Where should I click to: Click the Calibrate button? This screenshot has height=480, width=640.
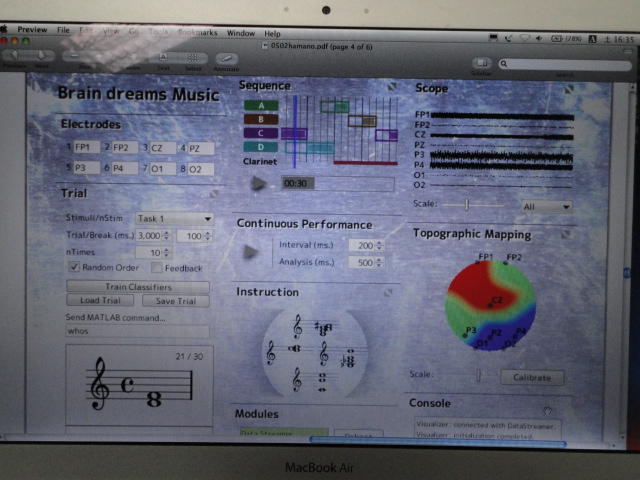(531, 377)
